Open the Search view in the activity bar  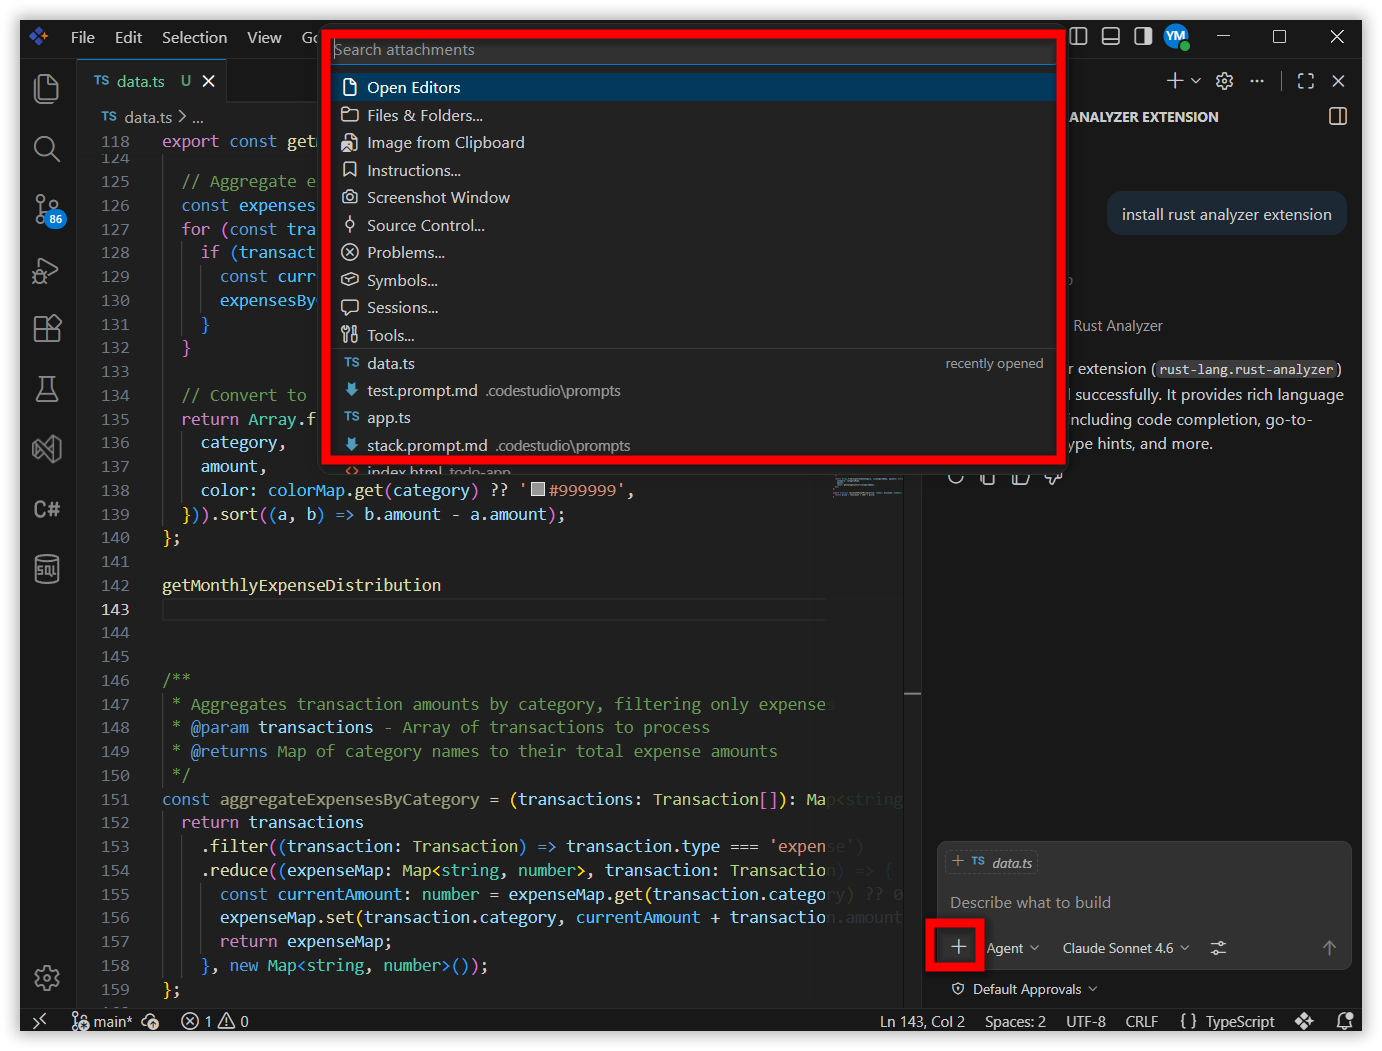tap(47, 149)
